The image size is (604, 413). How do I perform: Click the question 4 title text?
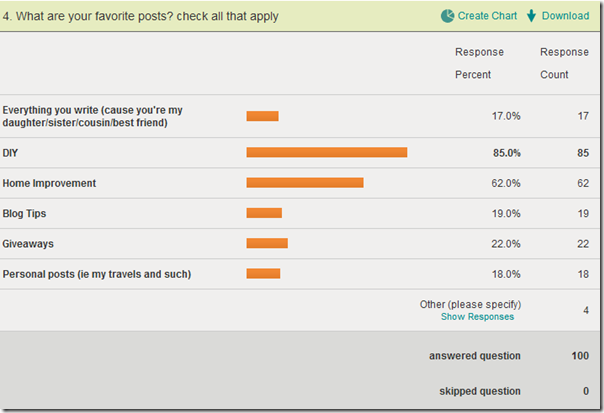click(x=141, y=16)
